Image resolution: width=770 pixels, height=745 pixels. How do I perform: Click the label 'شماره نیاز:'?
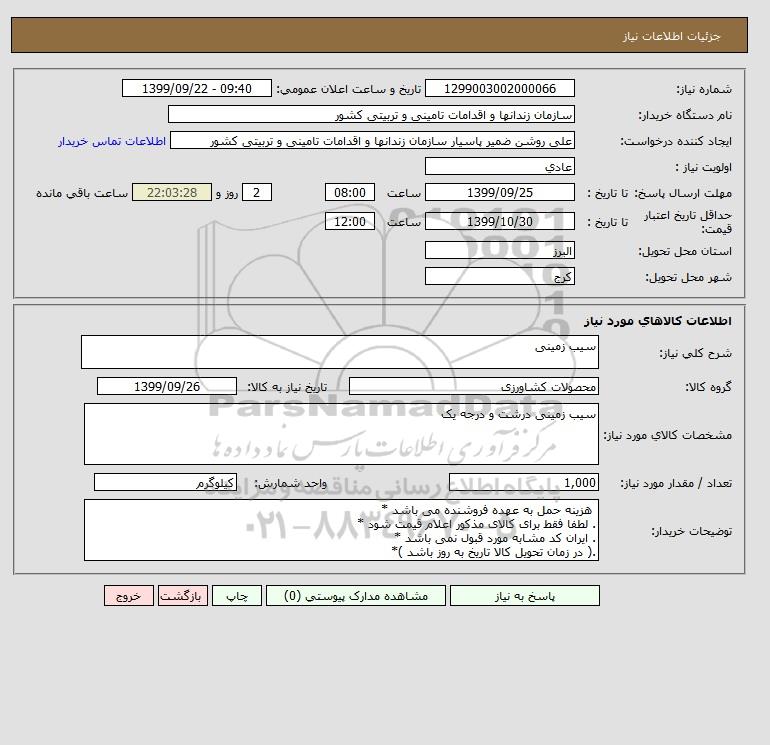[704, 89]
